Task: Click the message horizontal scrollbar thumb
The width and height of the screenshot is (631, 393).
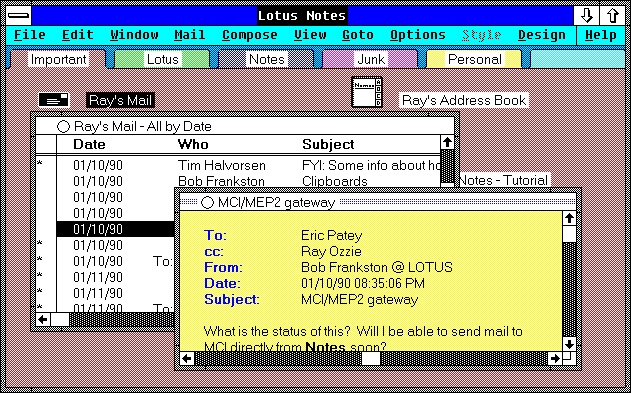Action: [371, 358]
